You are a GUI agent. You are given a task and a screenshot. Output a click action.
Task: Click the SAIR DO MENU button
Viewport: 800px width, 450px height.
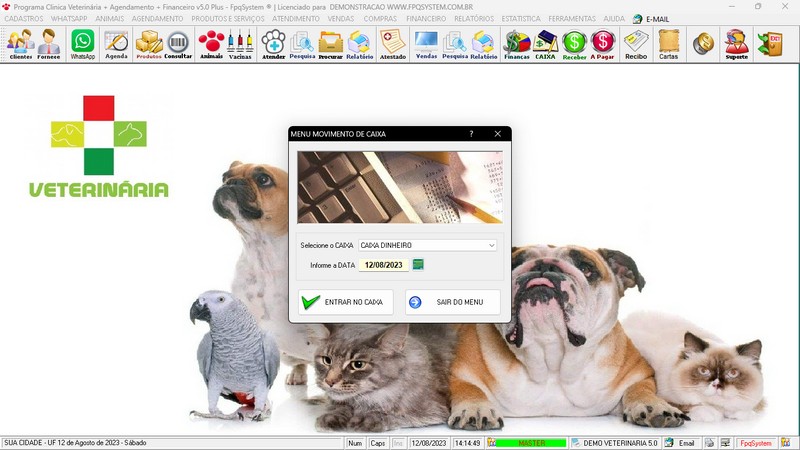(453, 302)
